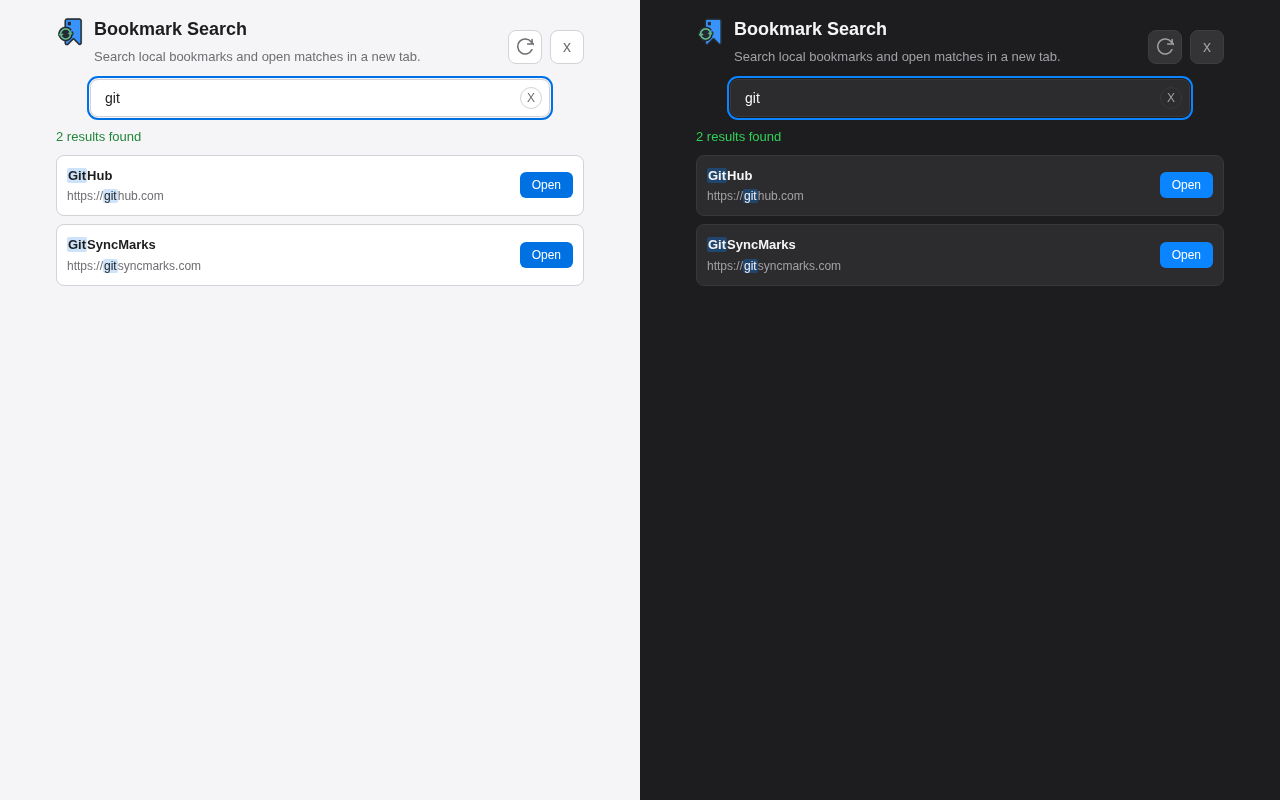Clear the search field in the dark panel
The height and width of the screenshot is (800, 1280).
tap(1170, 97)
